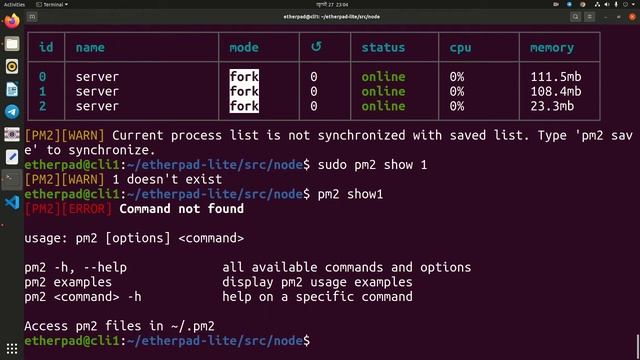Click the process id 0 cell
The image size is (640, 360).
(42, 77)
